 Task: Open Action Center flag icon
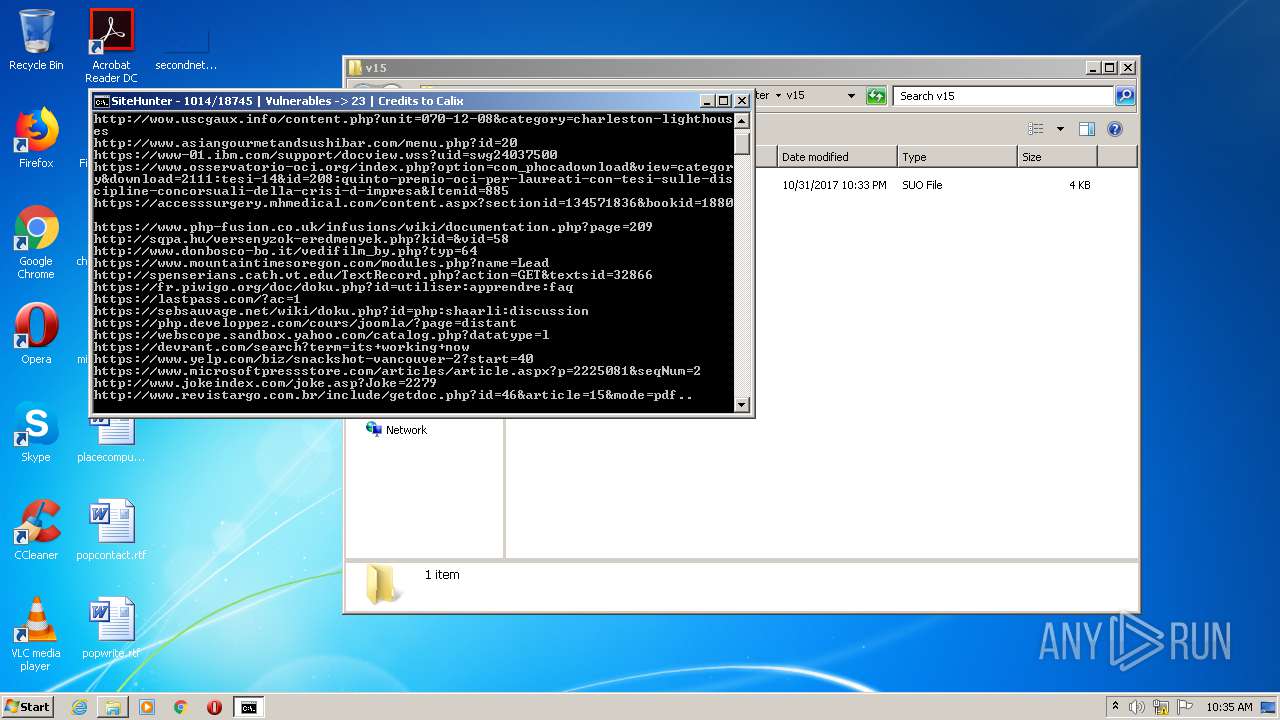[x=1185, y=707]
